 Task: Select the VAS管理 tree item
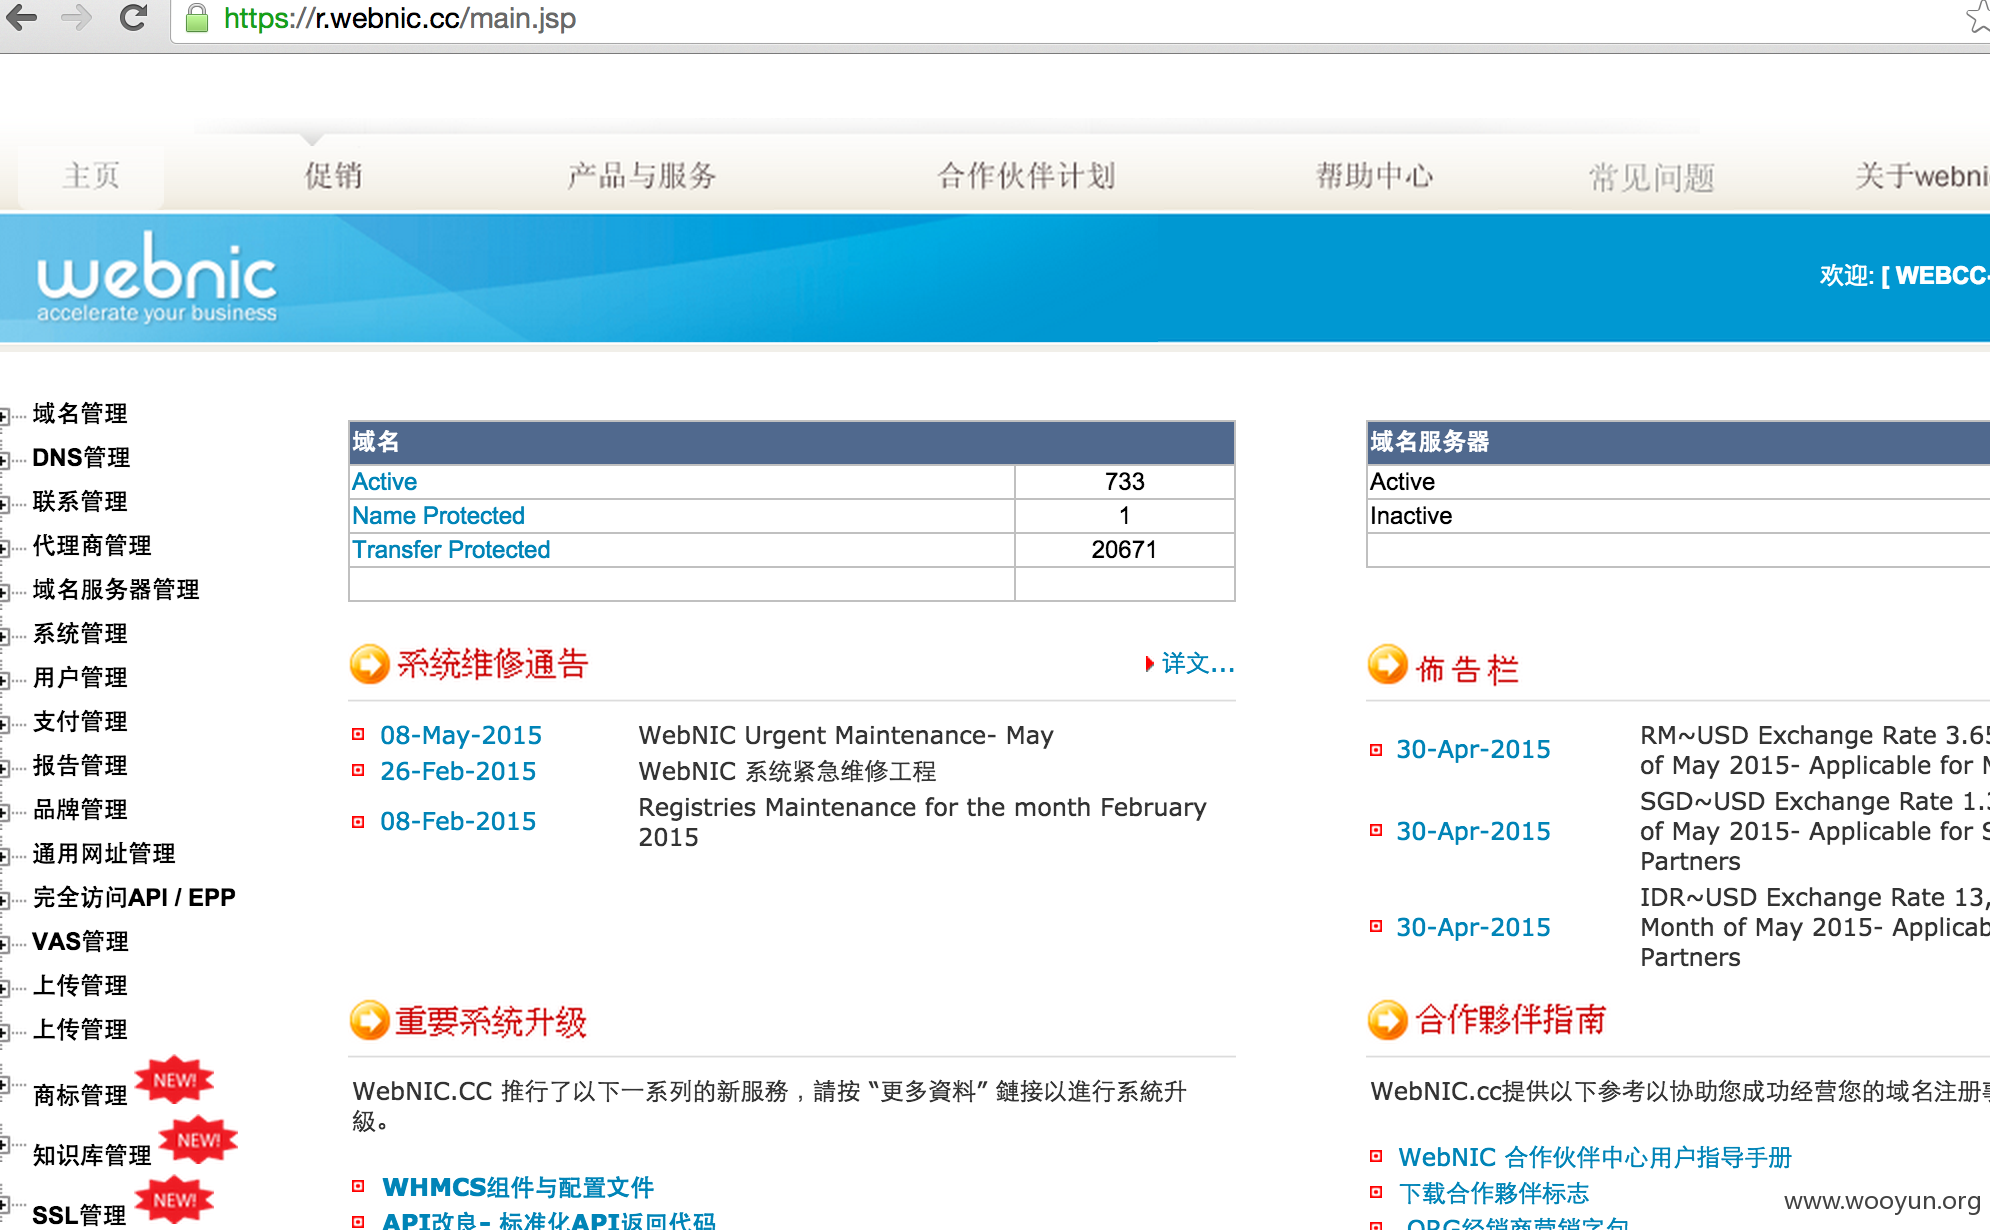tap(81, 941)
